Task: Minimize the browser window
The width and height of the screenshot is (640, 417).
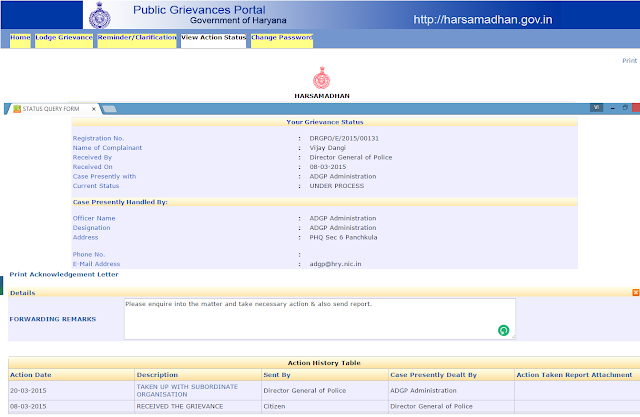Action: (x=613, y=108)
